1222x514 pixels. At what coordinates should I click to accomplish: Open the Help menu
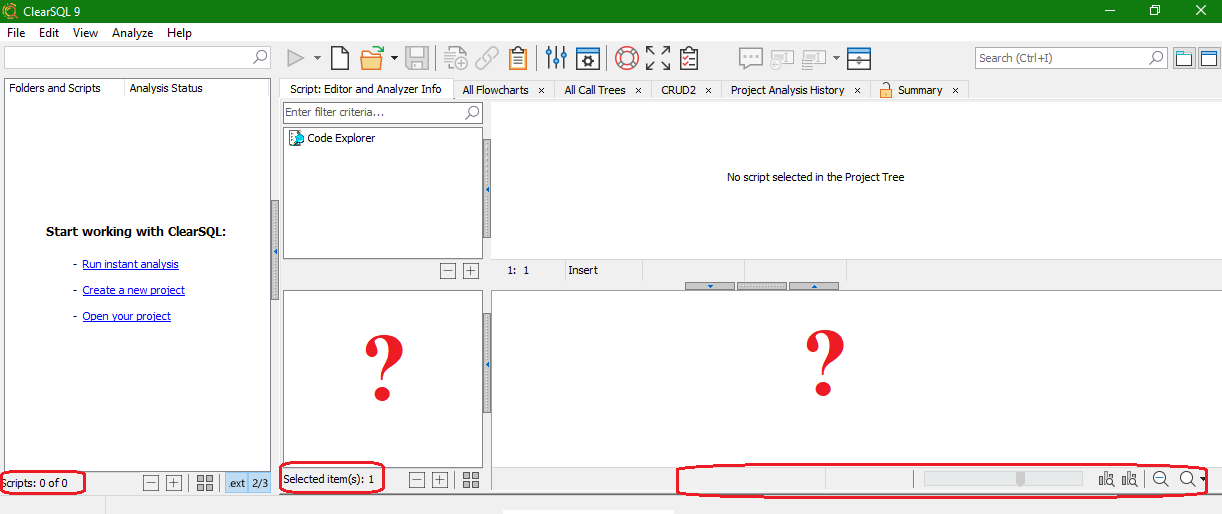click(x=180, y=33)
